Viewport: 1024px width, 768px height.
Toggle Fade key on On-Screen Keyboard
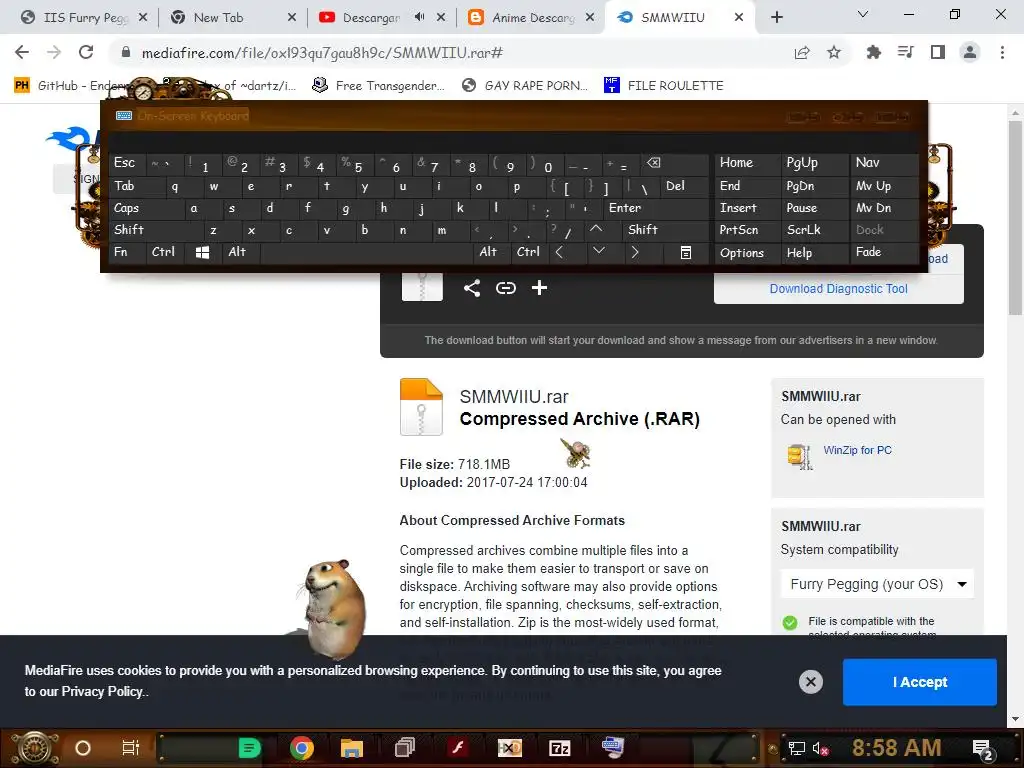[x=884, y=252]
